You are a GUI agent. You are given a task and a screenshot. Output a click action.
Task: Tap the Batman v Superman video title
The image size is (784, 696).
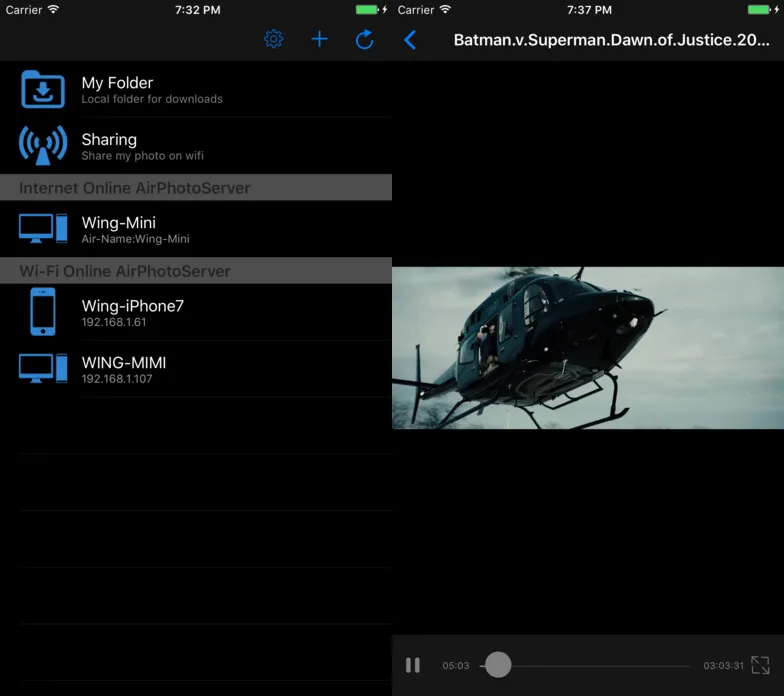pos(612,40)
